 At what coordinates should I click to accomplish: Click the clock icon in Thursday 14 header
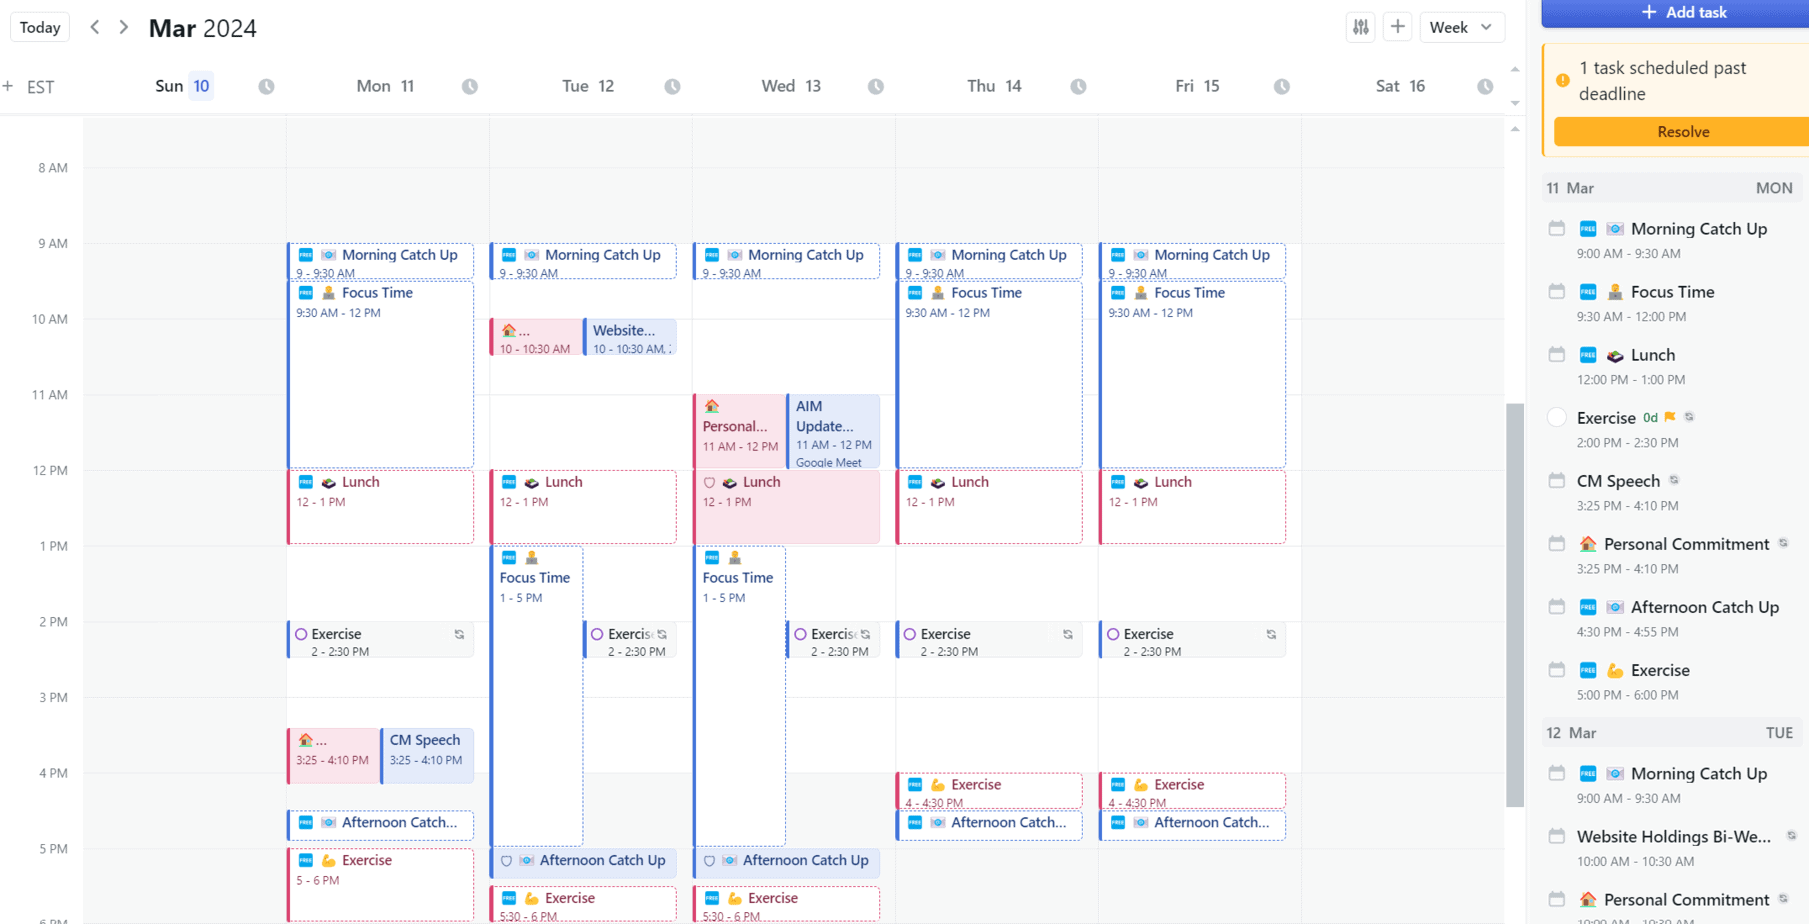(1078, 87)
